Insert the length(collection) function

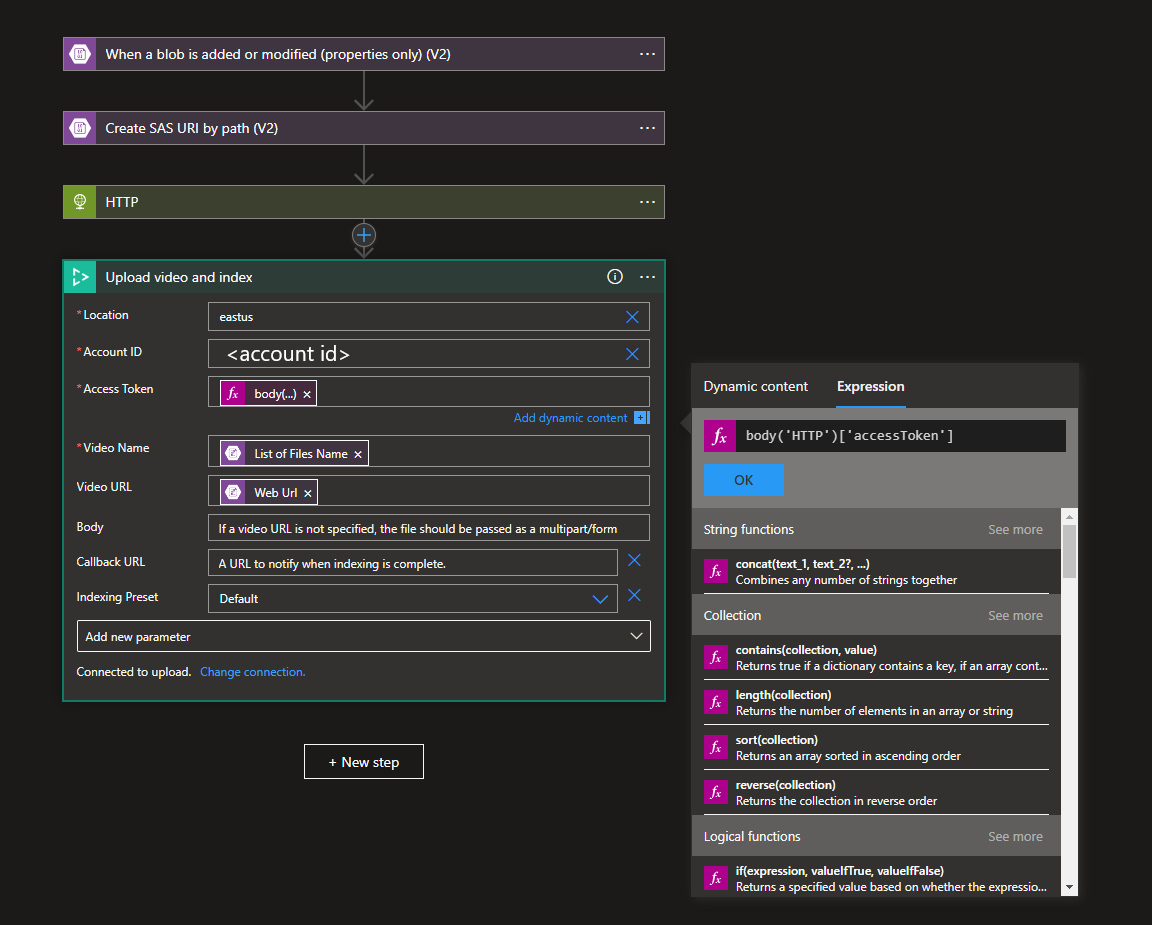(x=876, y=702)
